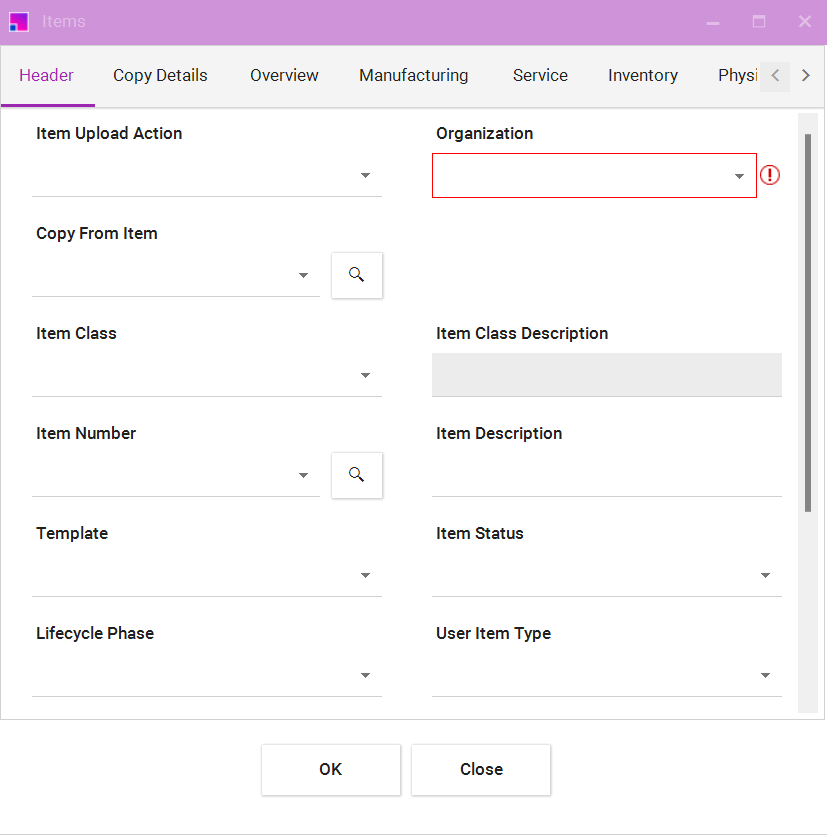Click the red error icon next to Organization
Viewport: 827px width, 835px height.
(x=769, y=175)
